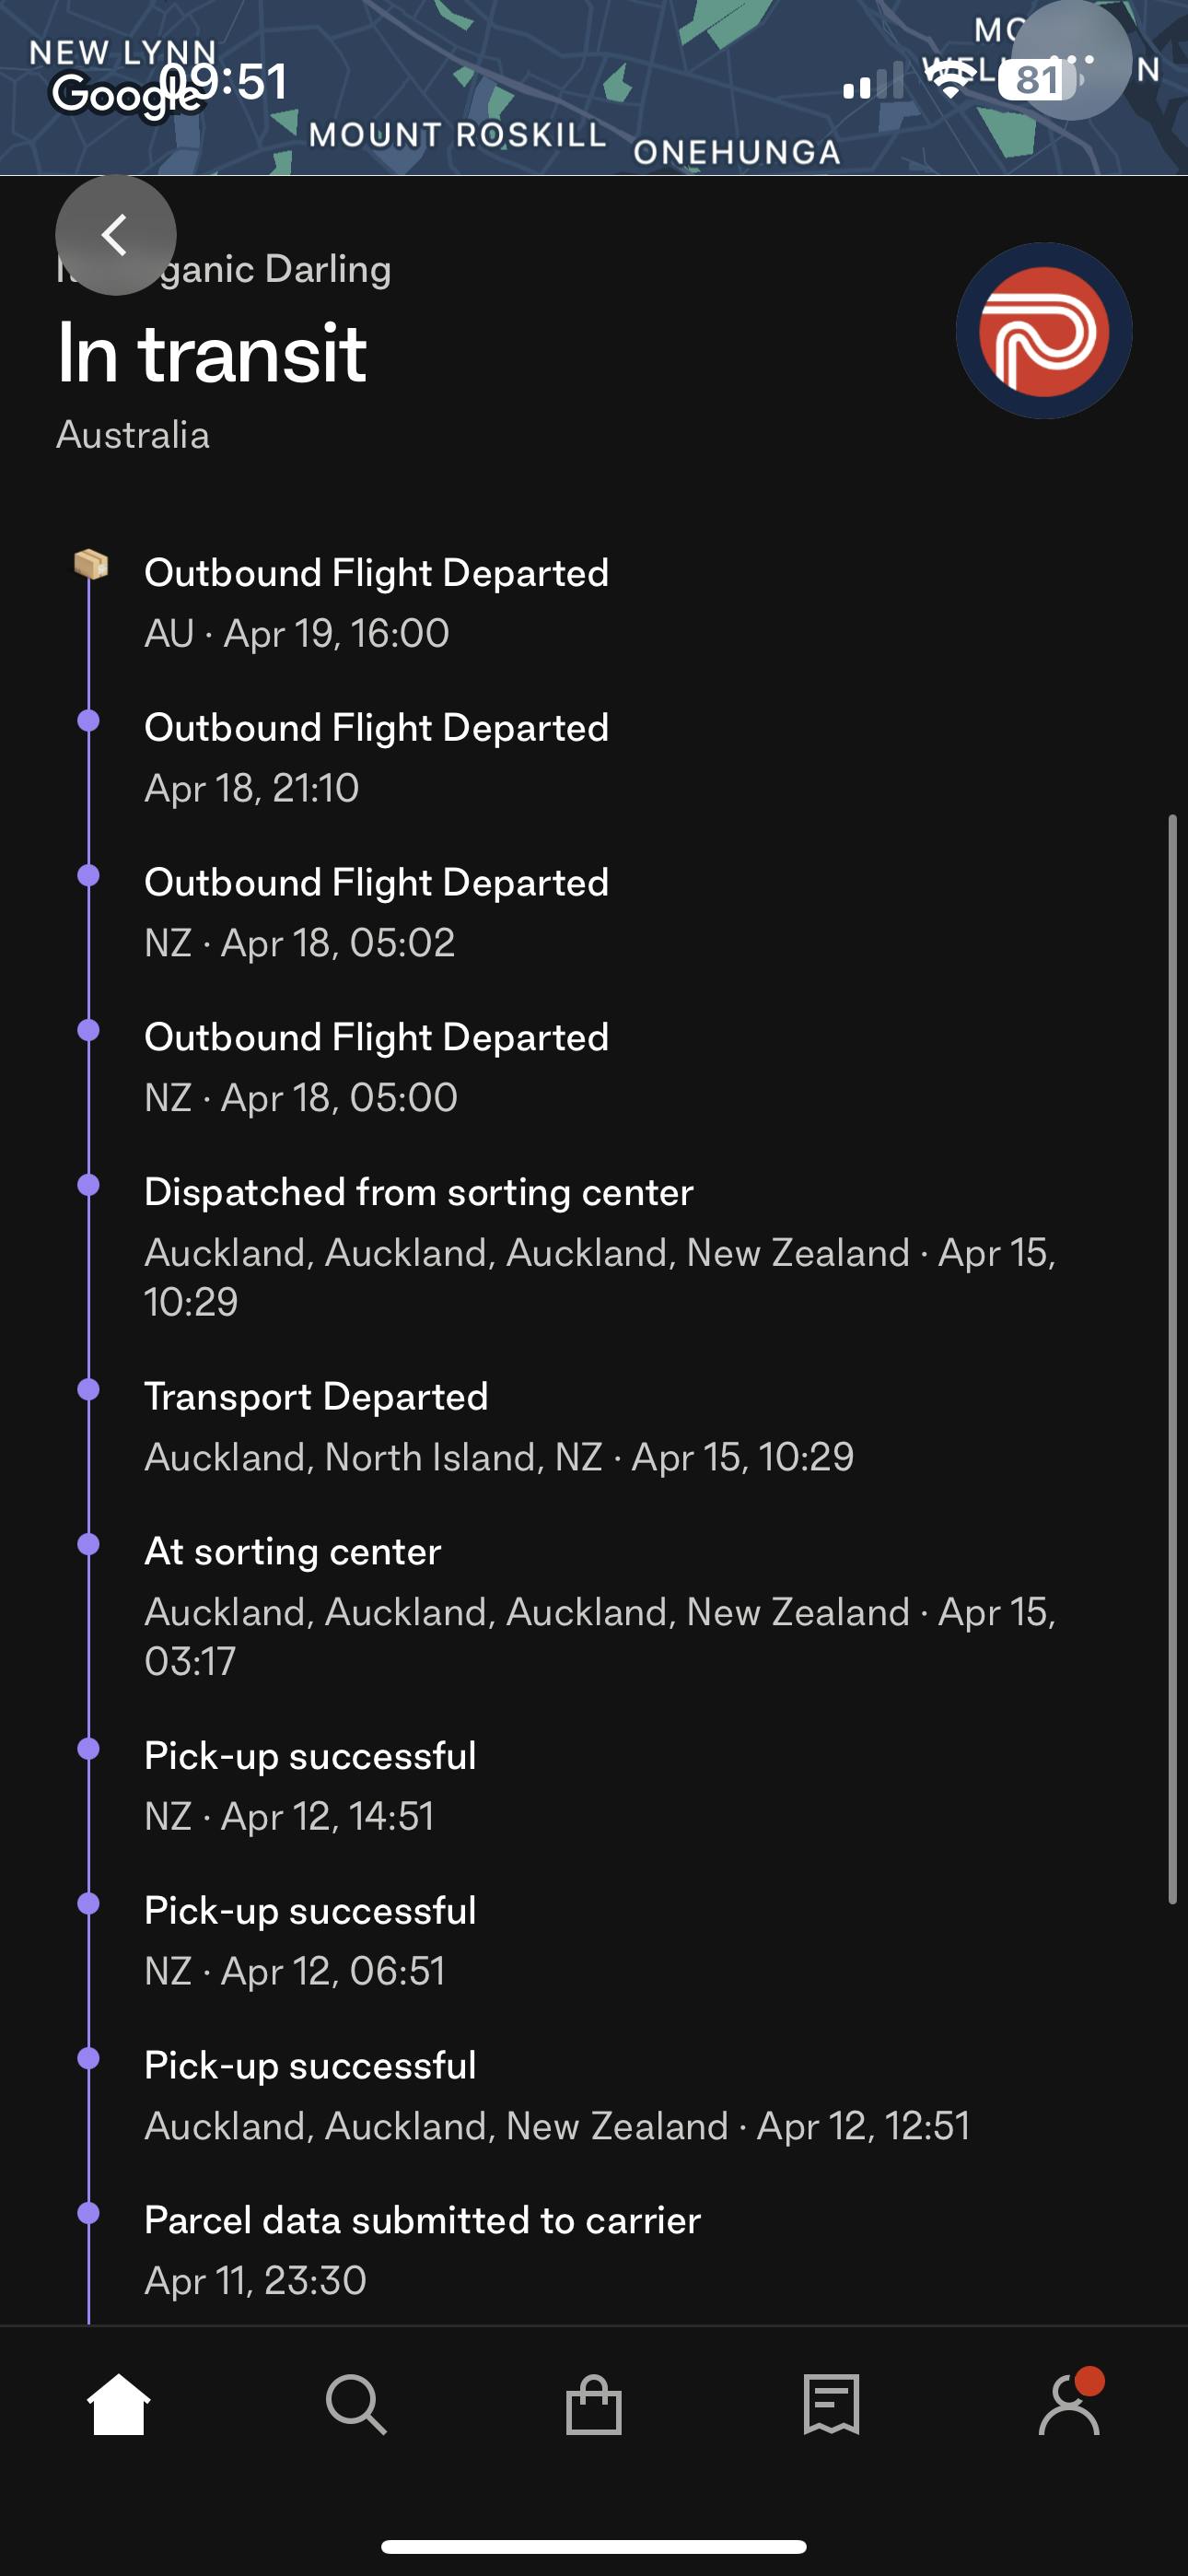Tap the In transit status heading
1188x2576 pixels.
pyautogui.click(x=212, y=354)
